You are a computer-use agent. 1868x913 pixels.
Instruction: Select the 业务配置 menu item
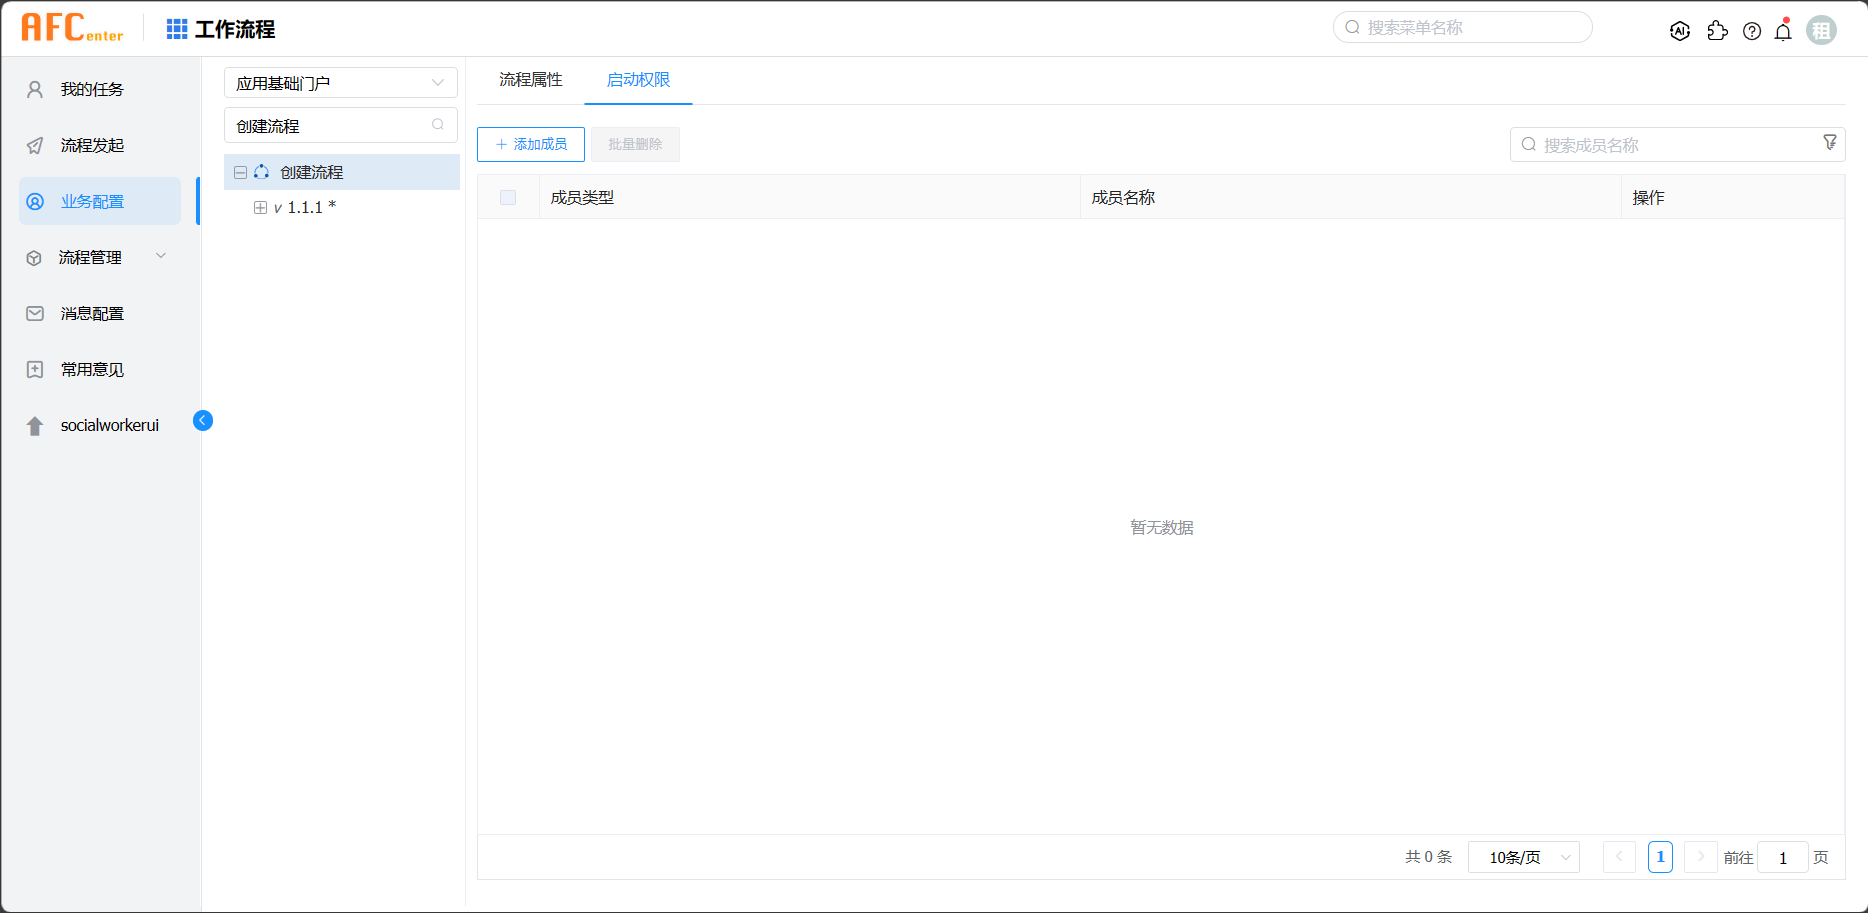pos(91,200)
